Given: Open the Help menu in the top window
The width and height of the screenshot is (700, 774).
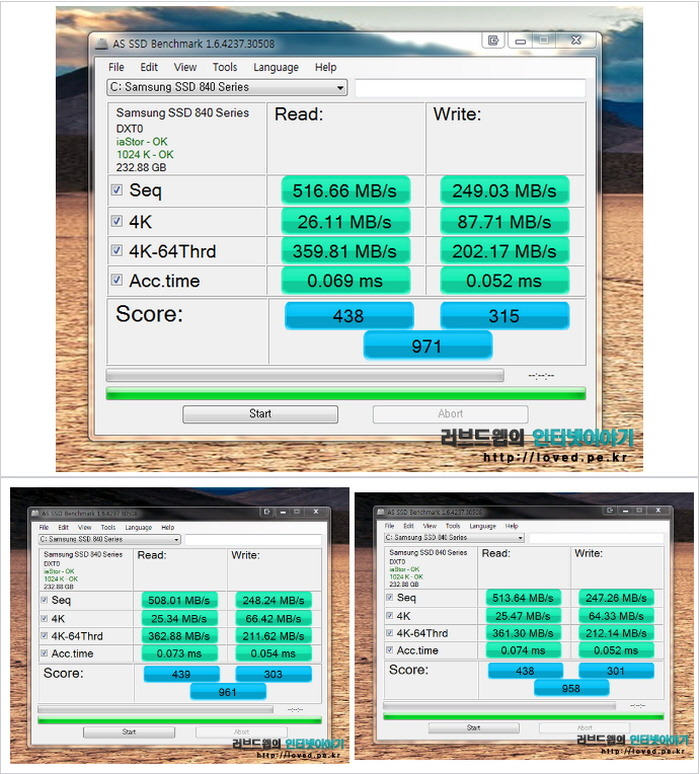Looking at the screenshot, I should pyautogui.click(x=326, y=67).
